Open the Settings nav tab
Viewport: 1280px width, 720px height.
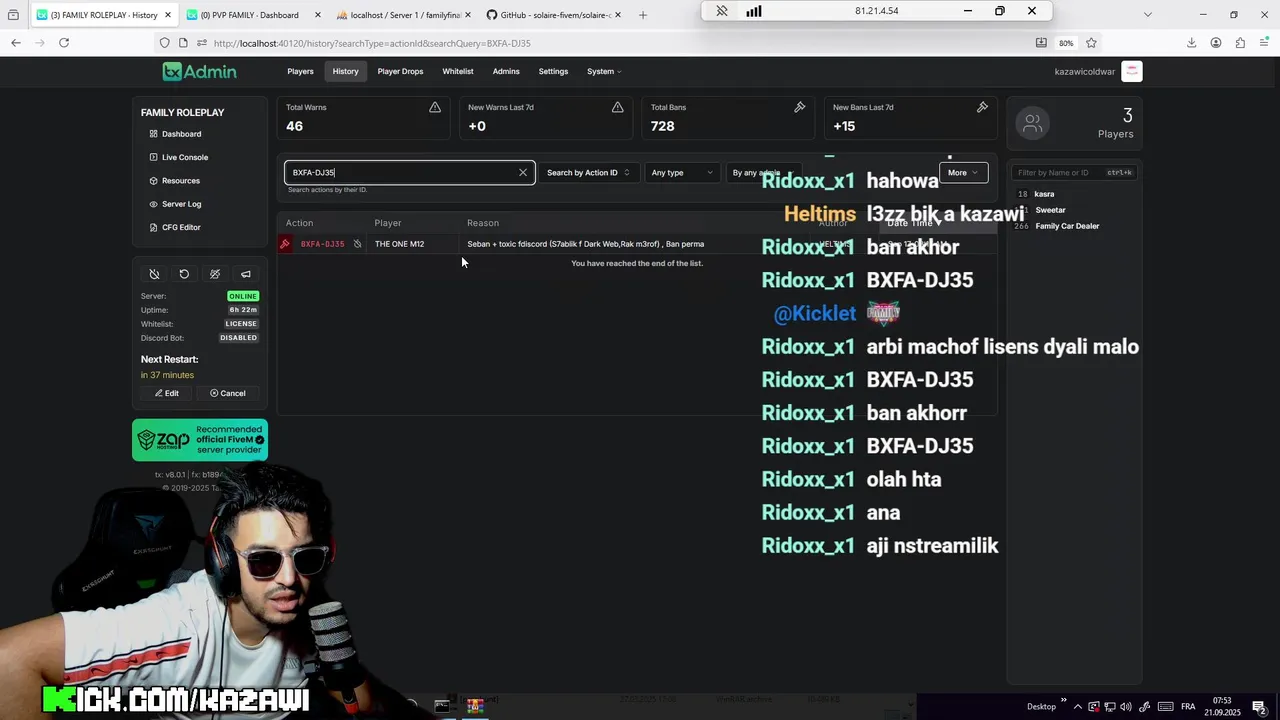click(x=553, y=71)
